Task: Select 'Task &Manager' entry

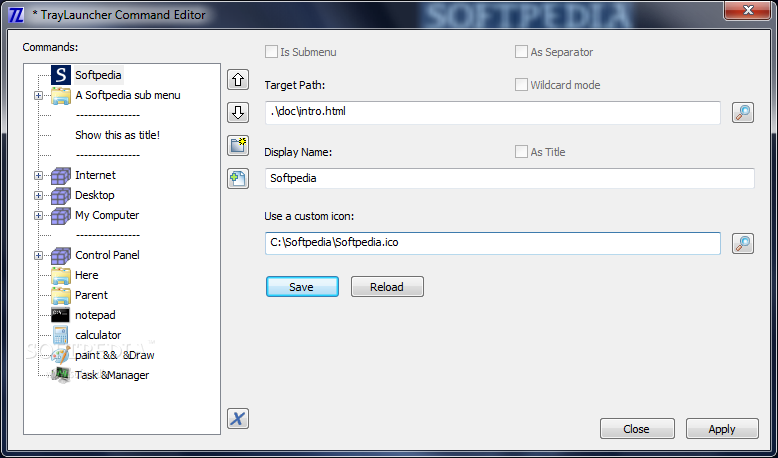Action: tap(112, 375)
